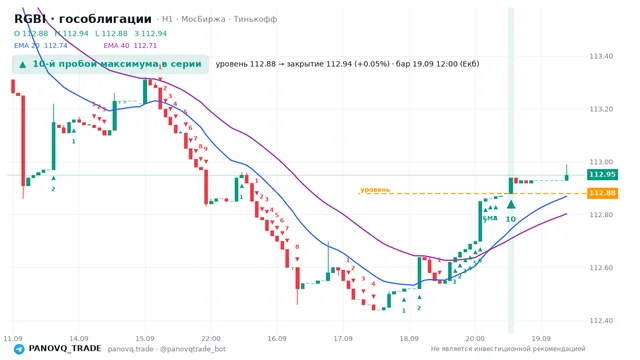Image resolution: width=640 pixels, height=360 pixels.
Task: Click the 17.09 date axis label
Action: tap(343, 339)
